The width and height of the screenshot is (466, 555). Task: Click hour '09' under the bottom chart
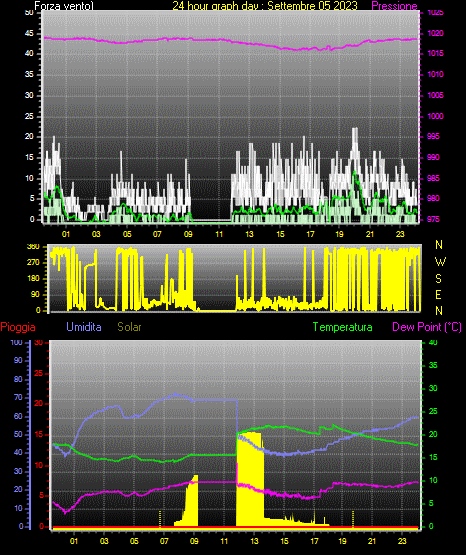(194, 541)
